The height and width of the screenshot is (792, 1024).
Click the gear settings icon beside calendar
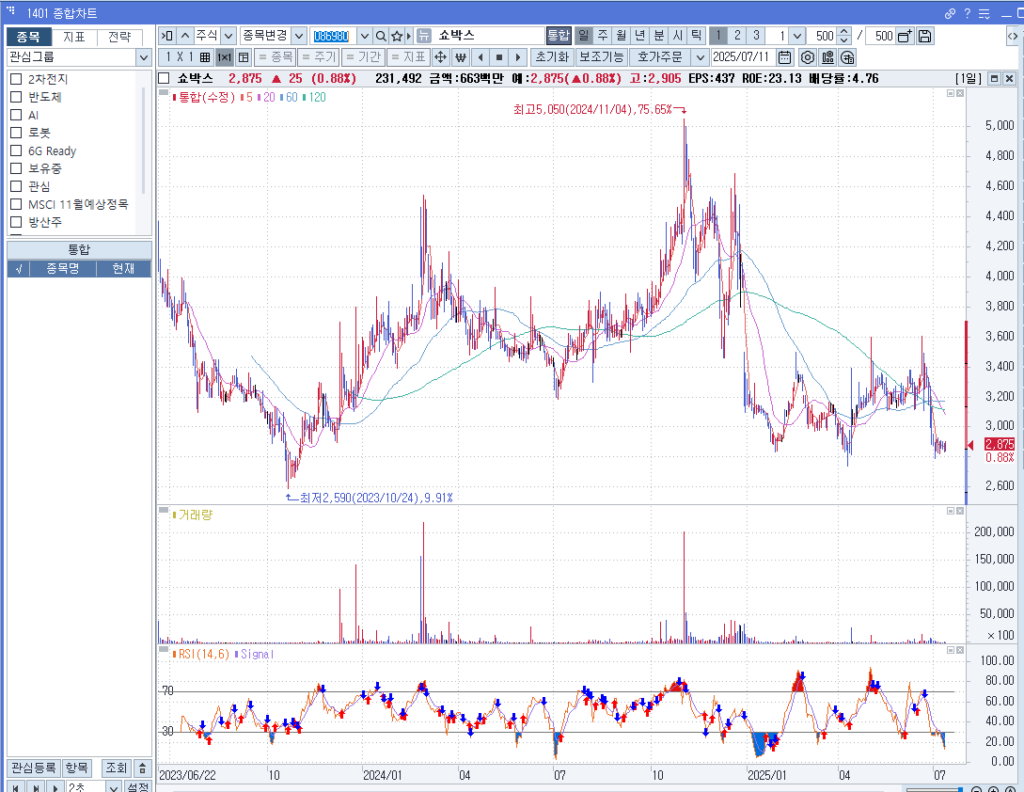(807, 57)
